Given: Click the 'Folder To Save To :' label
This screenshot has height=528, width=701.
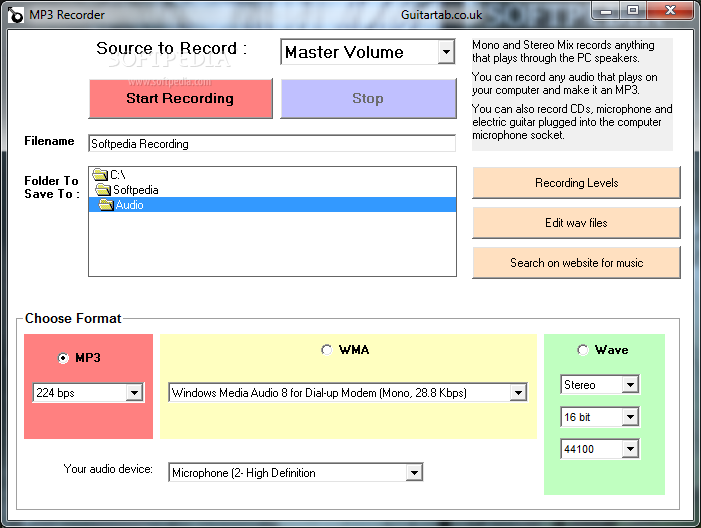Looking at the screenshot, I should pyautogui.click(x=52, y=187).
